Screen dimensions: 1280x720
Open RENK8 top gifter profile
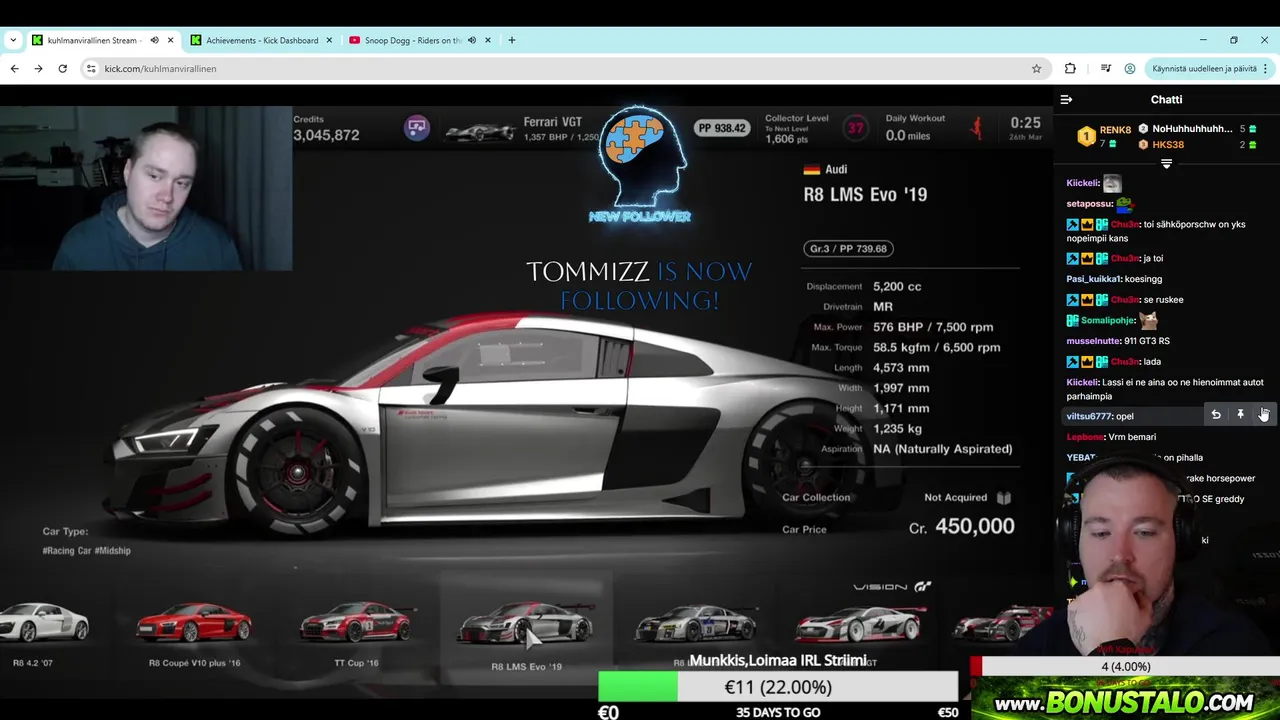(1115, 129)
